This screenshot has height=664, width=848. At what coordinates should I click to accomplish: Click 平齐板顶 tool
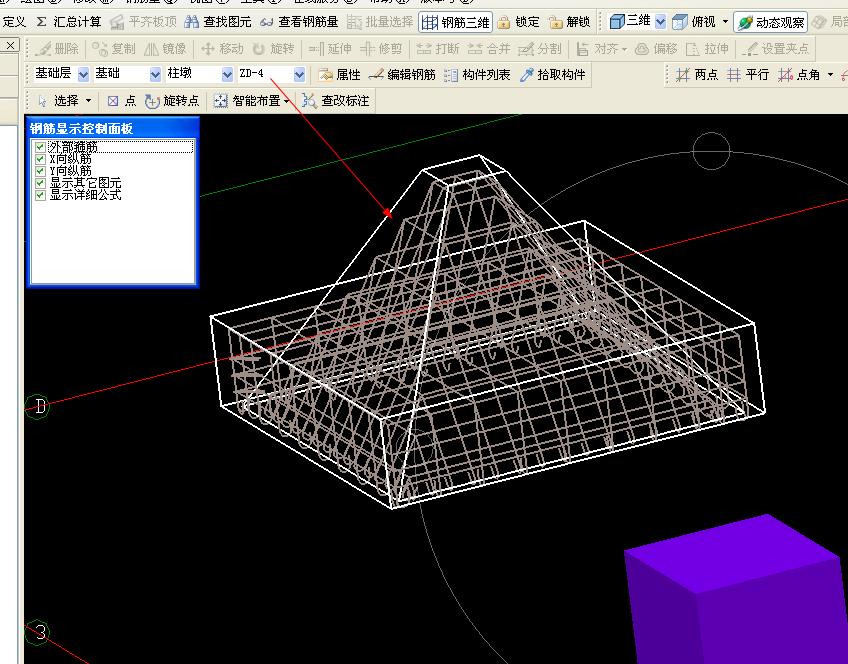pyautogui.click(x=143, y=22)
